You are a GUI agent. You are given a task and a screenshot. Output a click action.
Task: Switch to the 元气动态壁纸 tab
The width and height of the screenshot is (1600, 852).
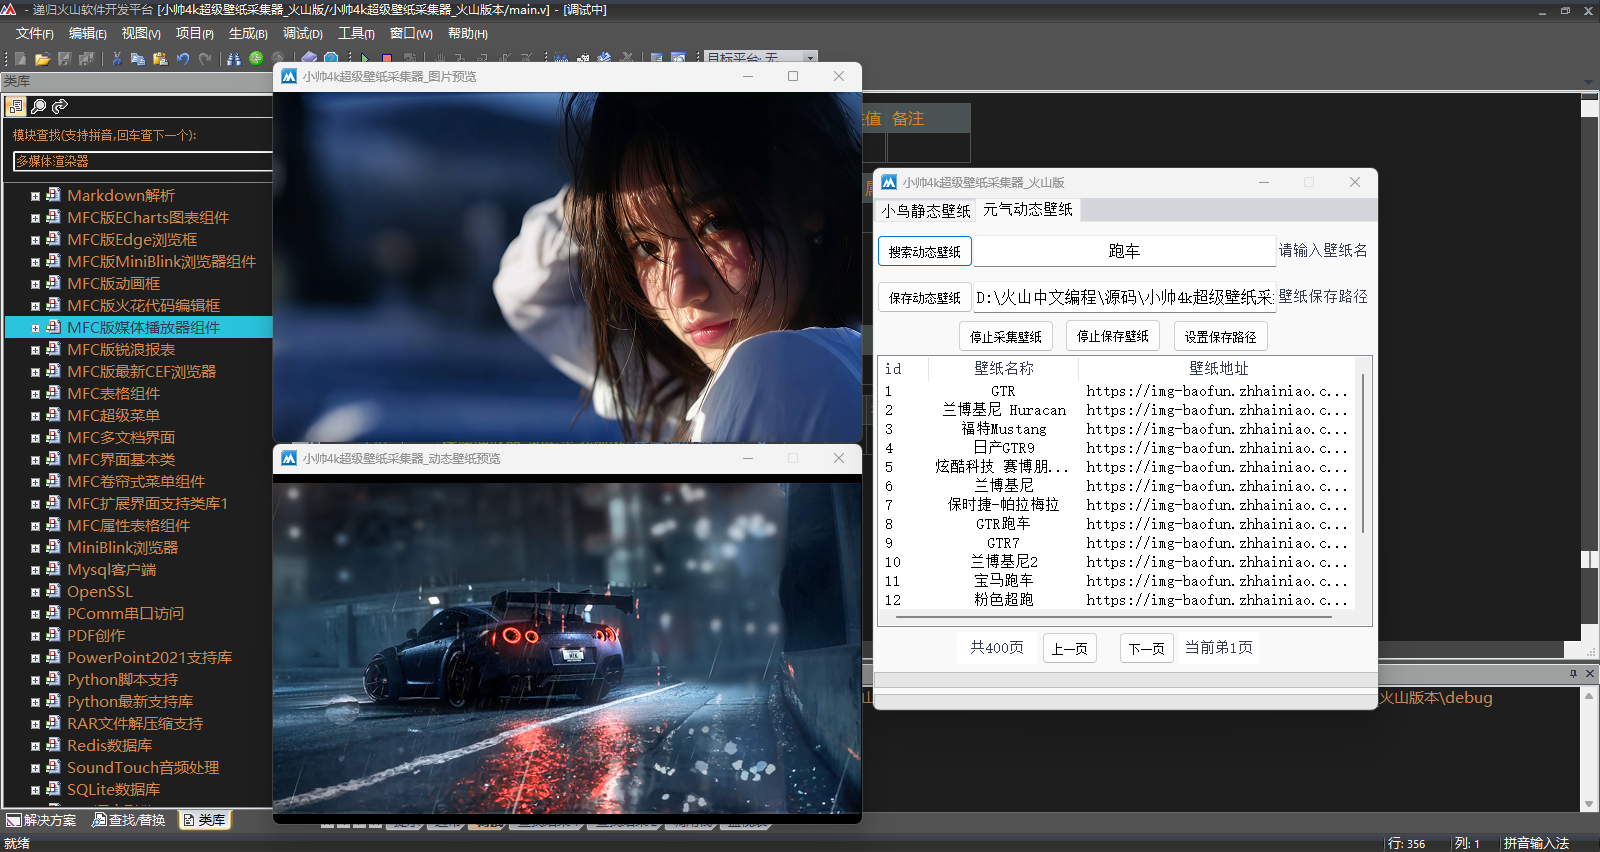pyautogui.click(x=1027, y=209)
